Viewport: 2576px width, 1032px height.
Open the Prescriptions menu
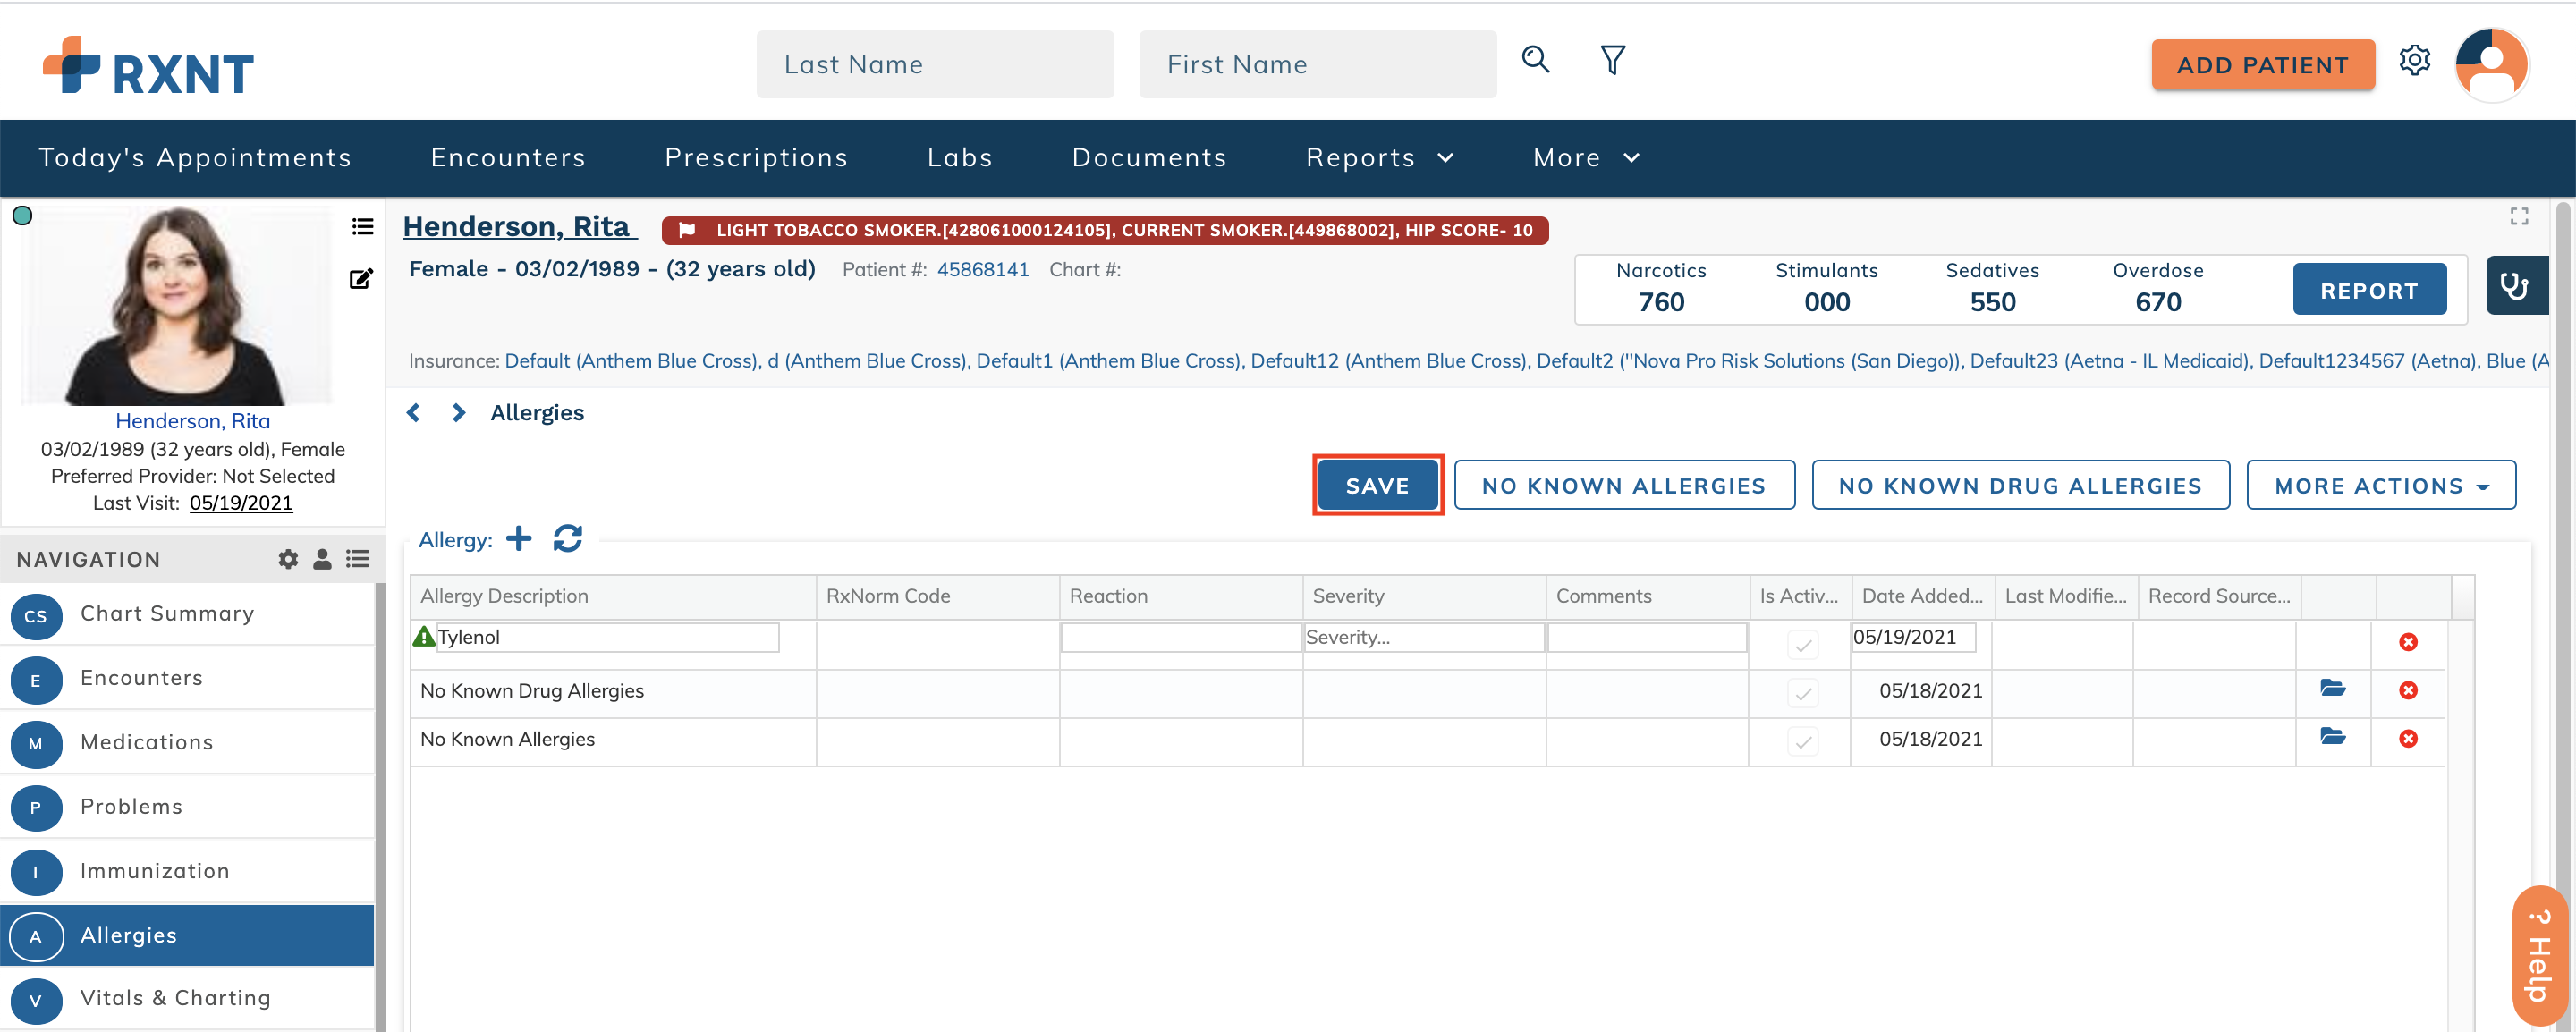pyautogui.click(x=756, y=158)
